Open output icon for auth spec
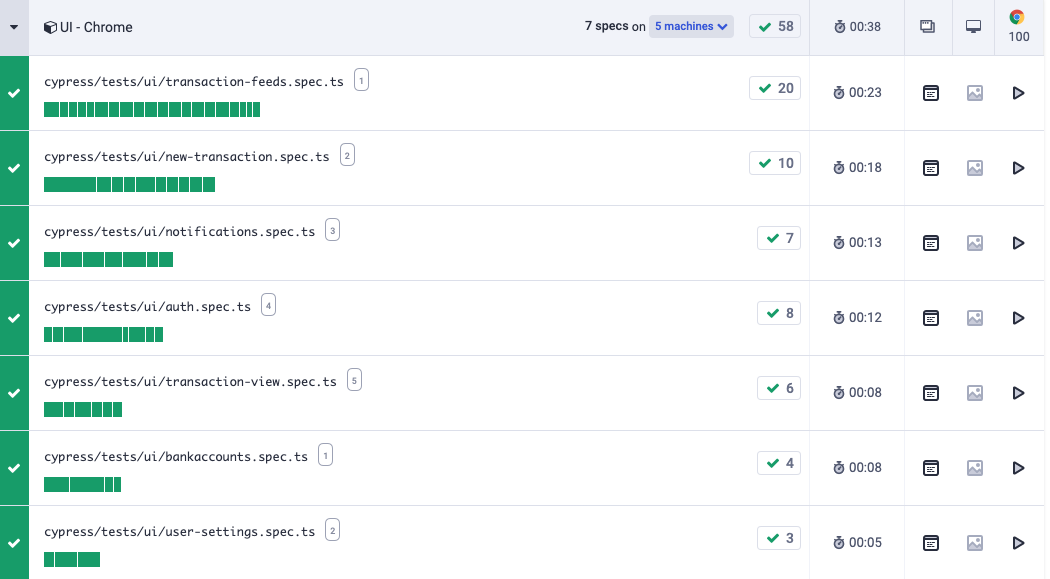This screenshot has width=1050, height=579. click(930, 318)
